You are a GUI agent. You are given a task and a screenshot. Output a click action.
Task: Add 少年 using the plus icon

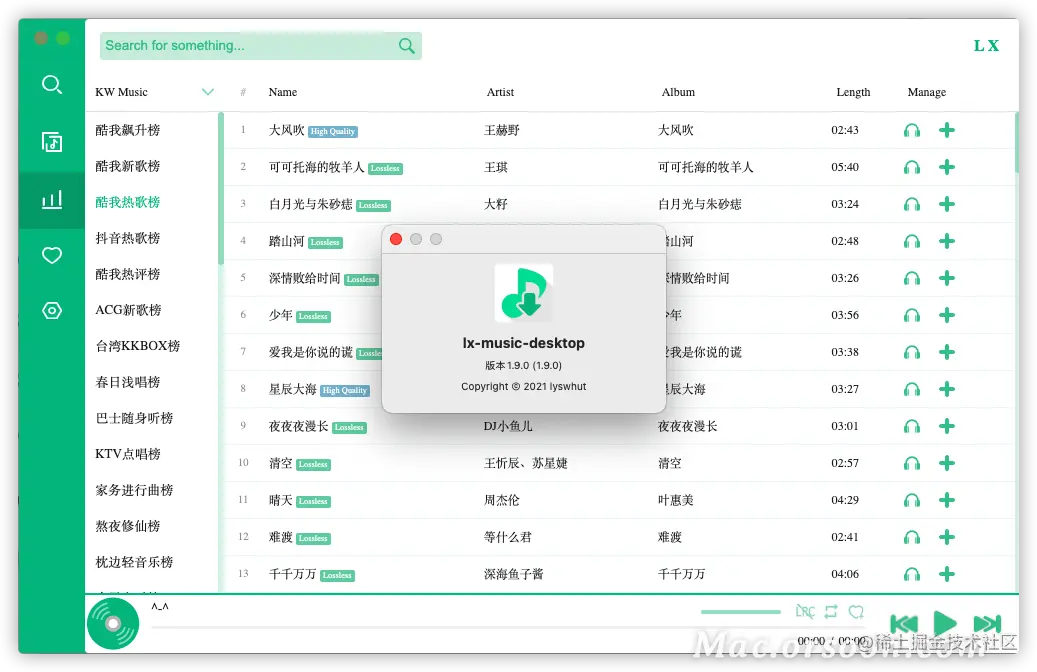pos(946,315)
